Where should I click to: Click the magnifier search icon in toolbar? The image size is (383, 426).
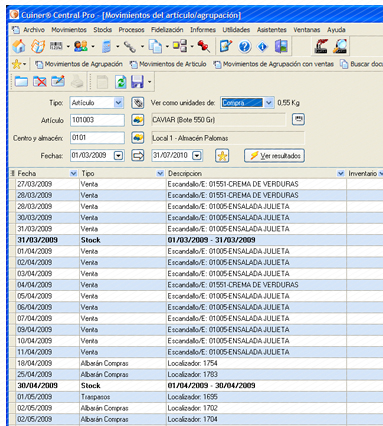click(340, 46)
